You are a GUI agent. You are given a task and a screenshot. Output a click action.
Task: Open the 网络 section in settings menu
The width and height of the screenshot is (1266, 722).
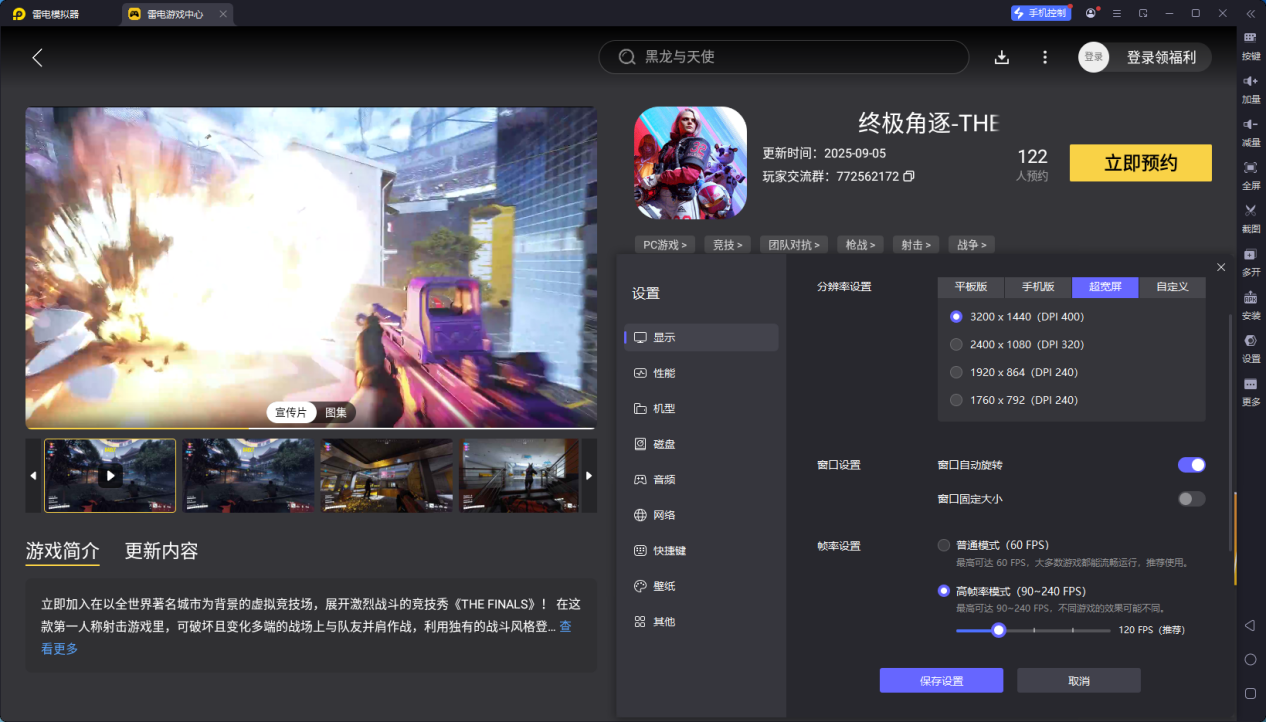point(663,514)
